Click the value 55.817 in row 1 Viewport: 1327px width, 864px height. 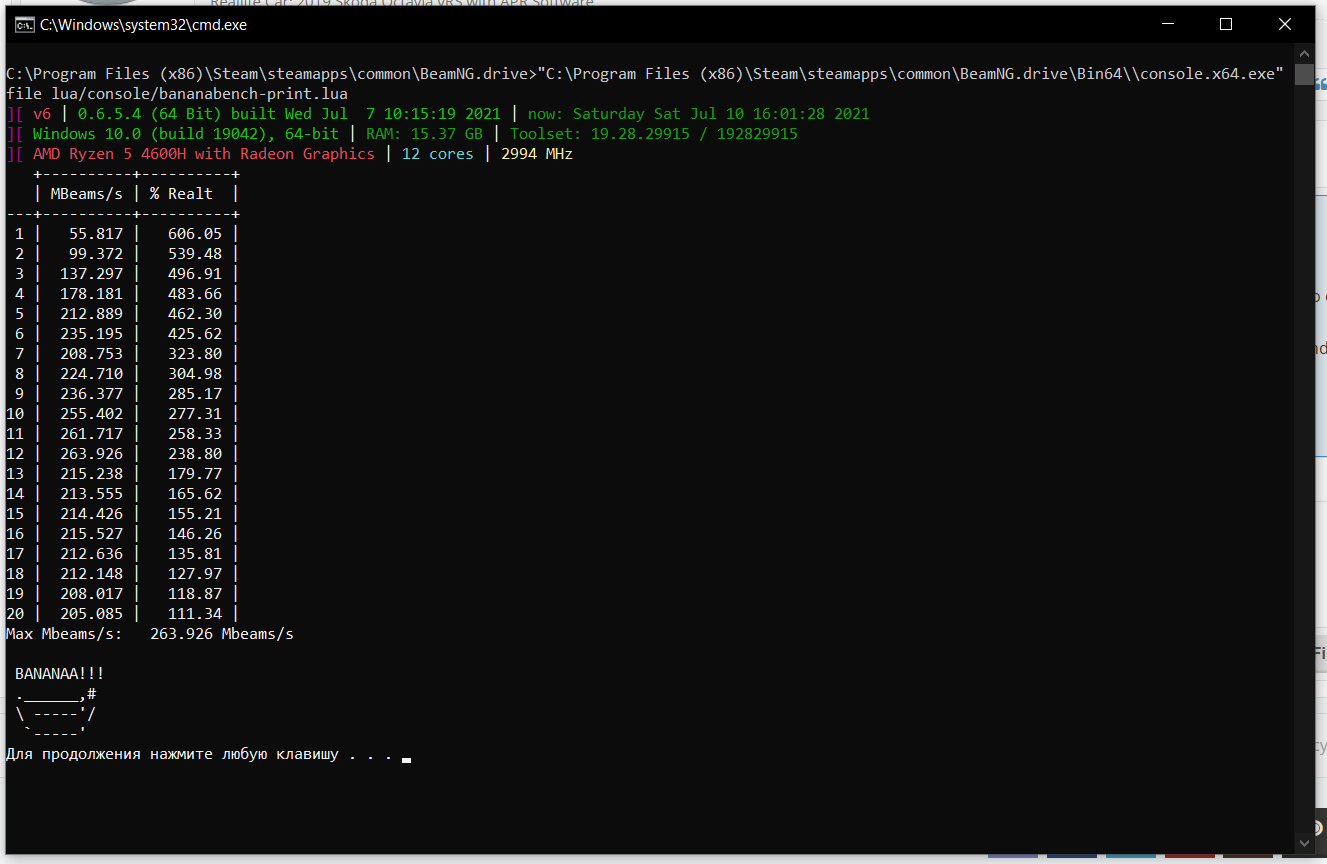pos(96,234)
